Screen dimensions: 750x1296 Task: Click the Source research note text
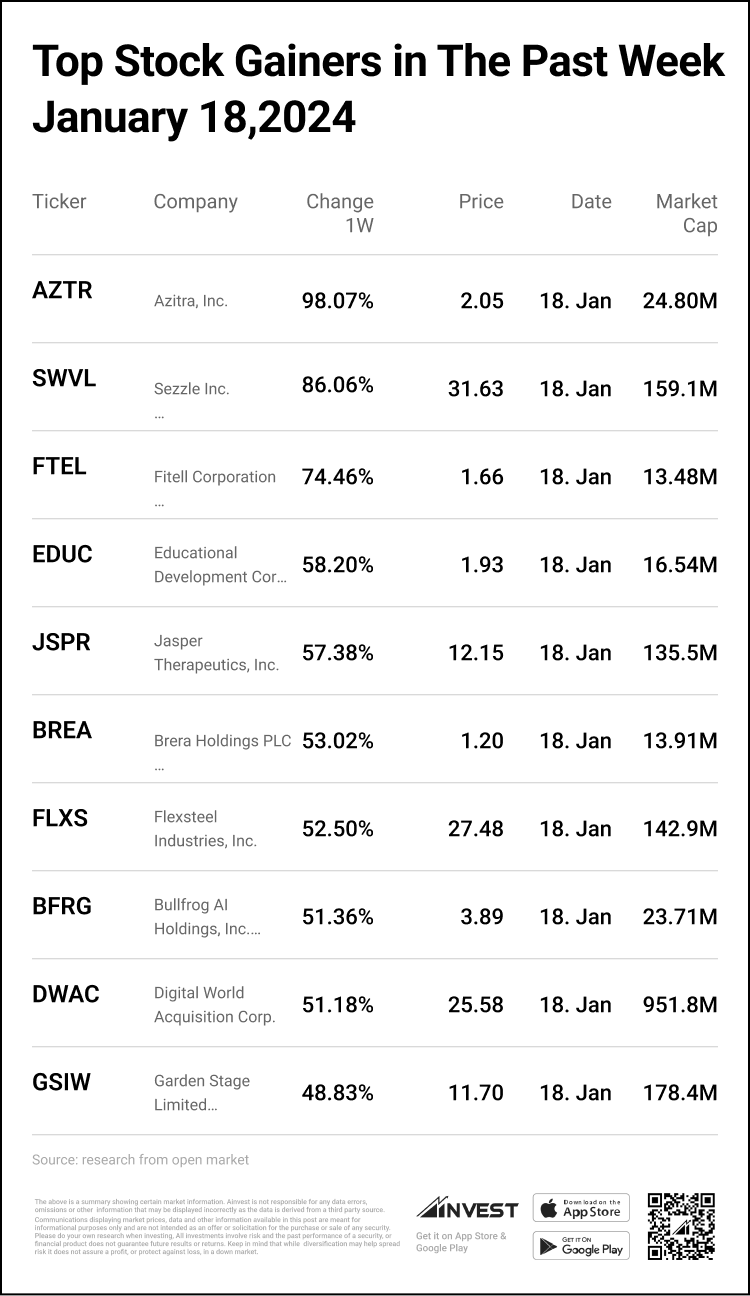(141, 1160)
